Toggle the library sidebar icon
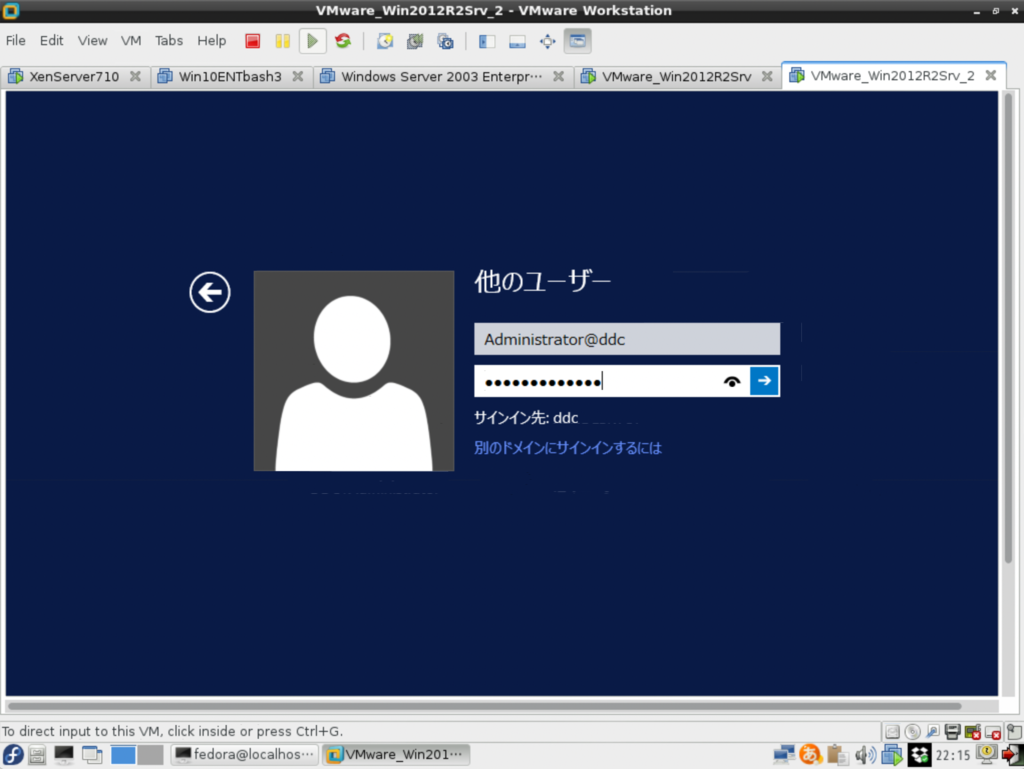 487,41
